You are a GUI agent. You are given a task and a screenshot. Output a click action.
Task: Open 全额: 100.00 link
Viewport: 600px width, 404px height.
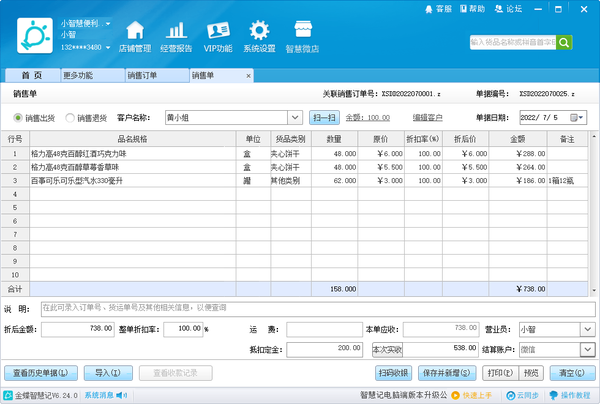[368, 118]
